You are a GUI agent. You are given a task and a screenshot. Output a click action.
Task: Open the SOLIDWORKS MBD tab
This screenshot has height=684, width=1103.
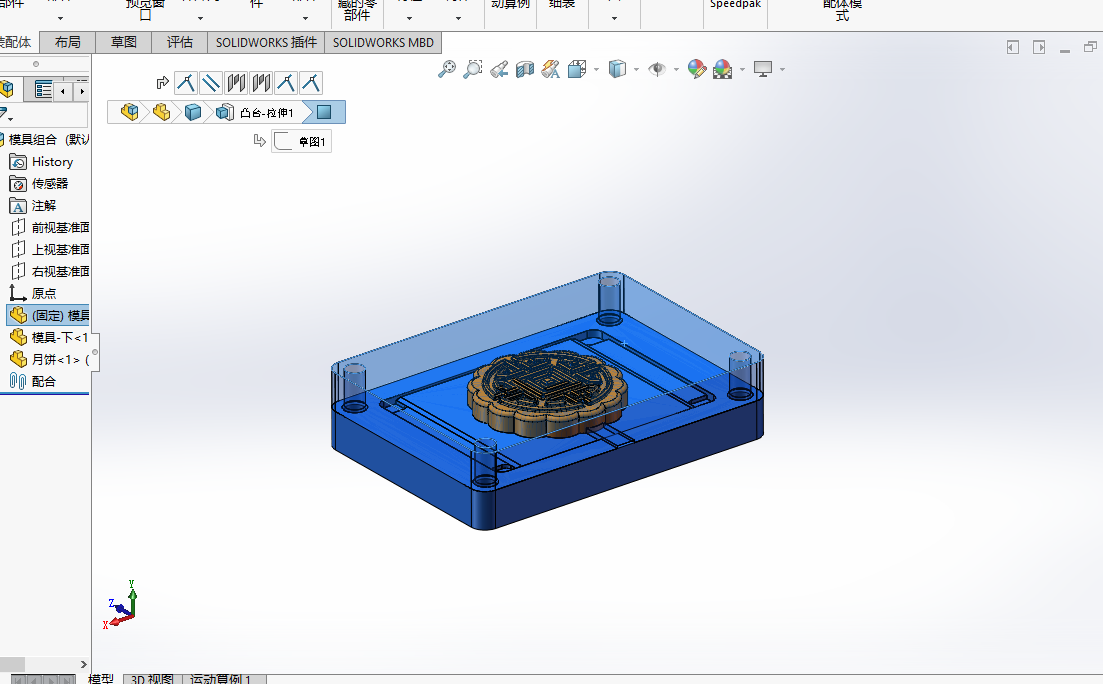coord(383,42)
